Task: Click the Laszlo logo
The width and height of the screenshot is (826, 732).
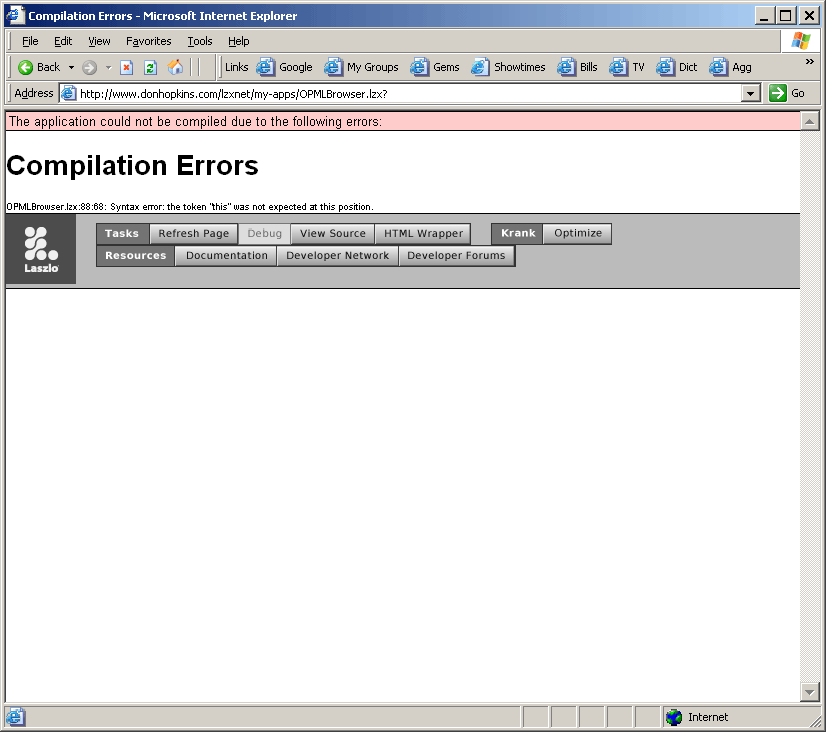Action: [x=41, y=249]
